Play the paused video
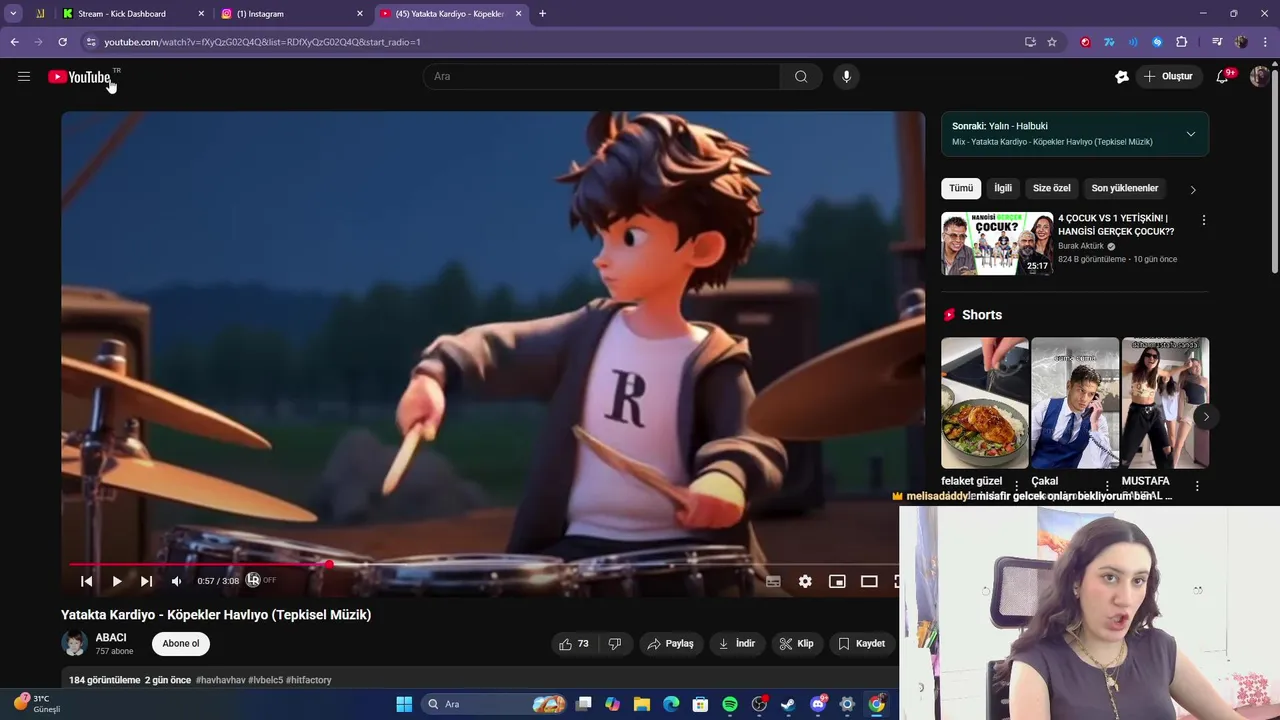The image size is (1280, 720). [x=116, y=581]
